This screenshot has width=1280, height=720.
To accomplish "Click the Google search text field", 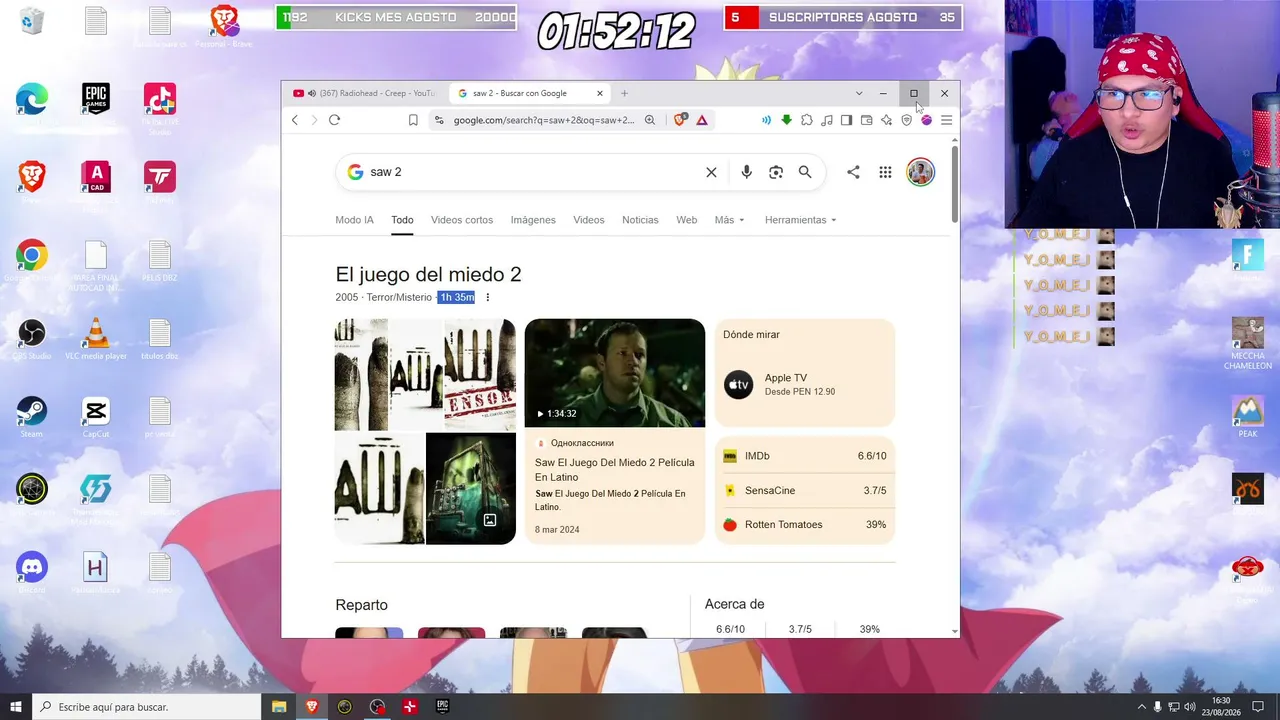I will [x=534, y=172].
